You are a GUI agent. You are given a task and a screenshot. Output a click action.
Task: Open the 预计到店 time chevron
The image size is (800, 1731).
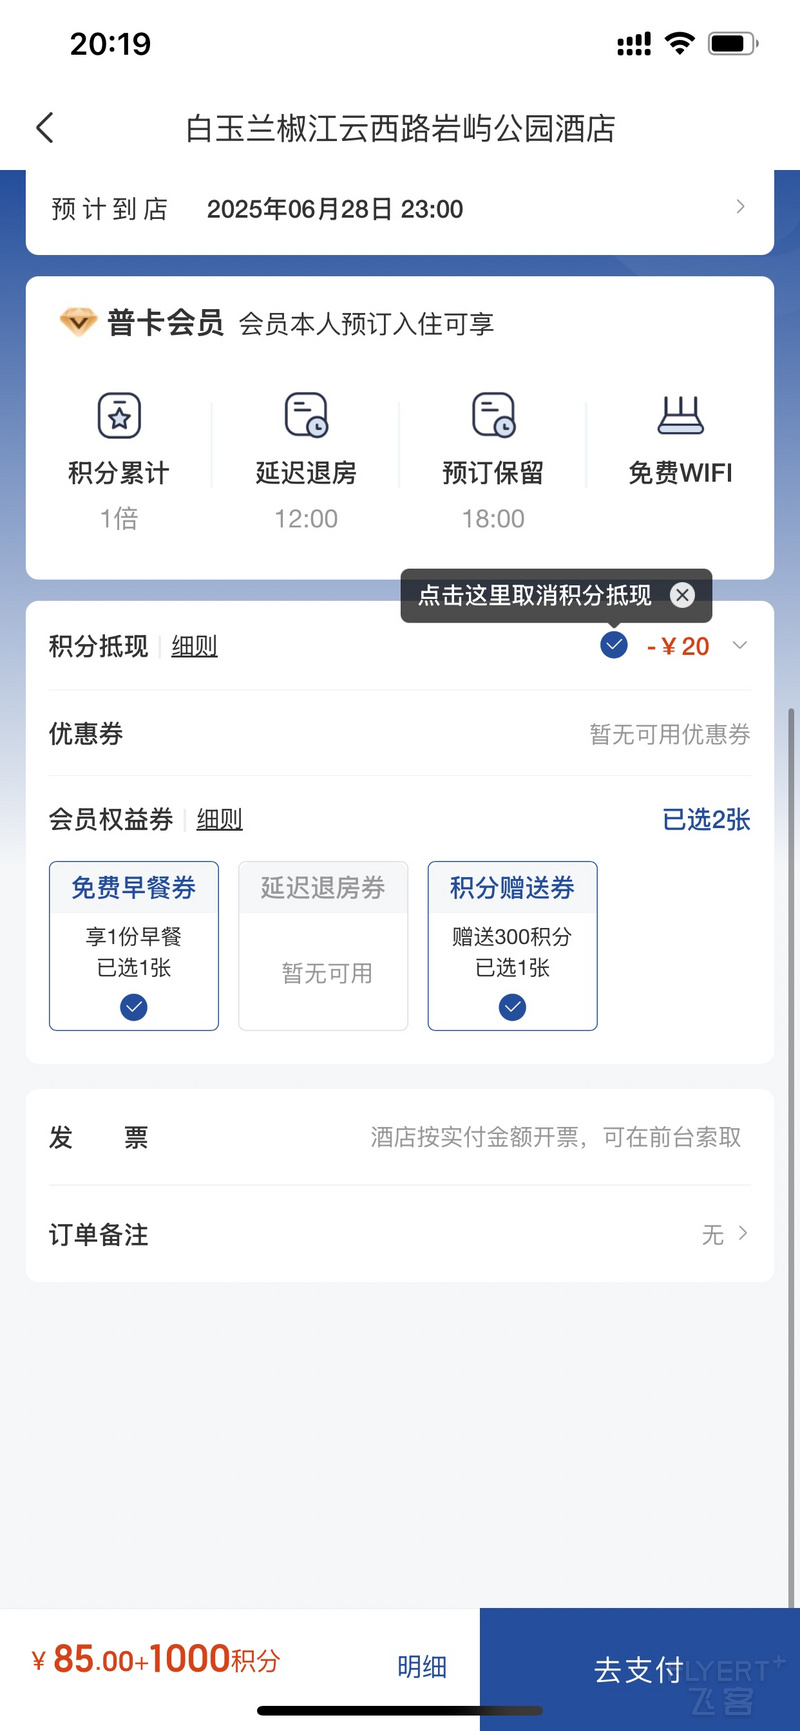point(740,207)
